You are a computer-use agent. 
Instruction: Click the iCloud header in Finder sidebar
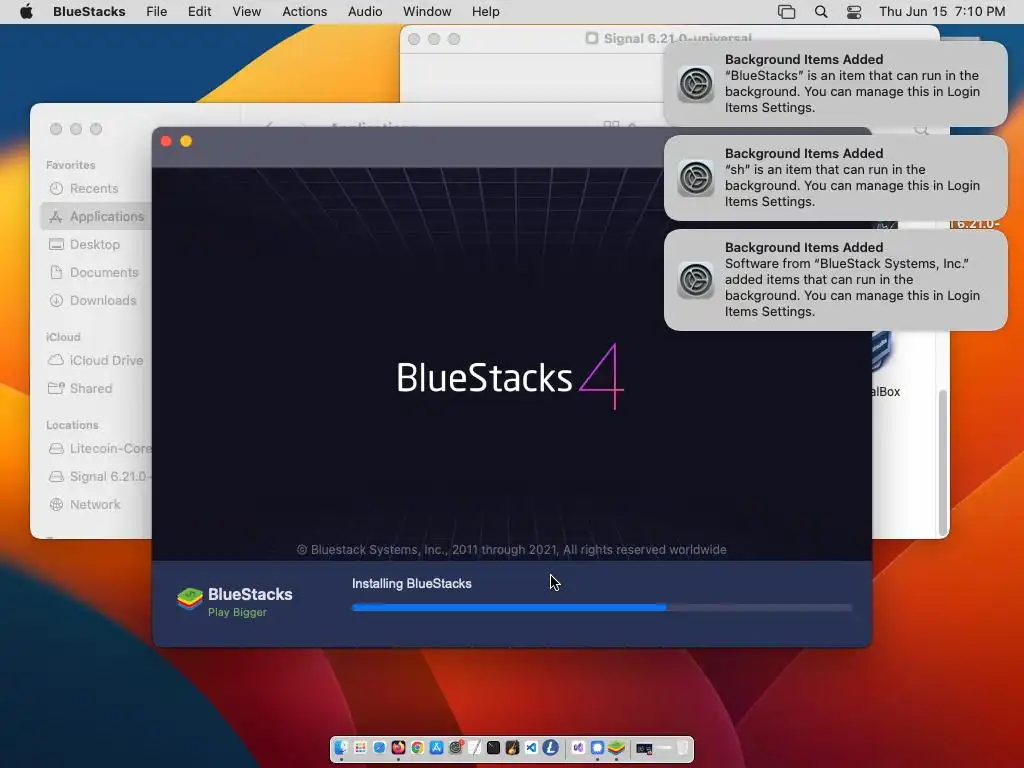pyautogui.click(x=63, y=337)
